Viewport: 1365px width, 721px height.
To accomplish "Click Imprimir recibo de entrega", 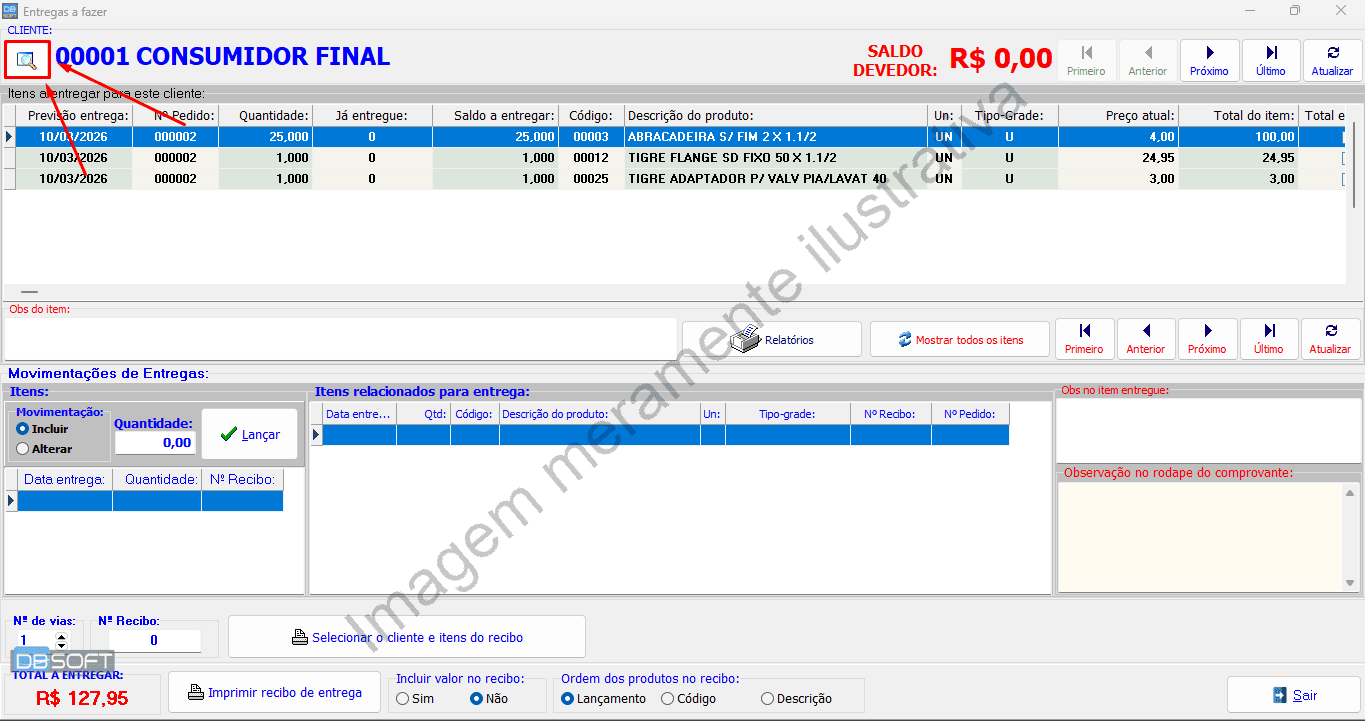I will [274, 692].
